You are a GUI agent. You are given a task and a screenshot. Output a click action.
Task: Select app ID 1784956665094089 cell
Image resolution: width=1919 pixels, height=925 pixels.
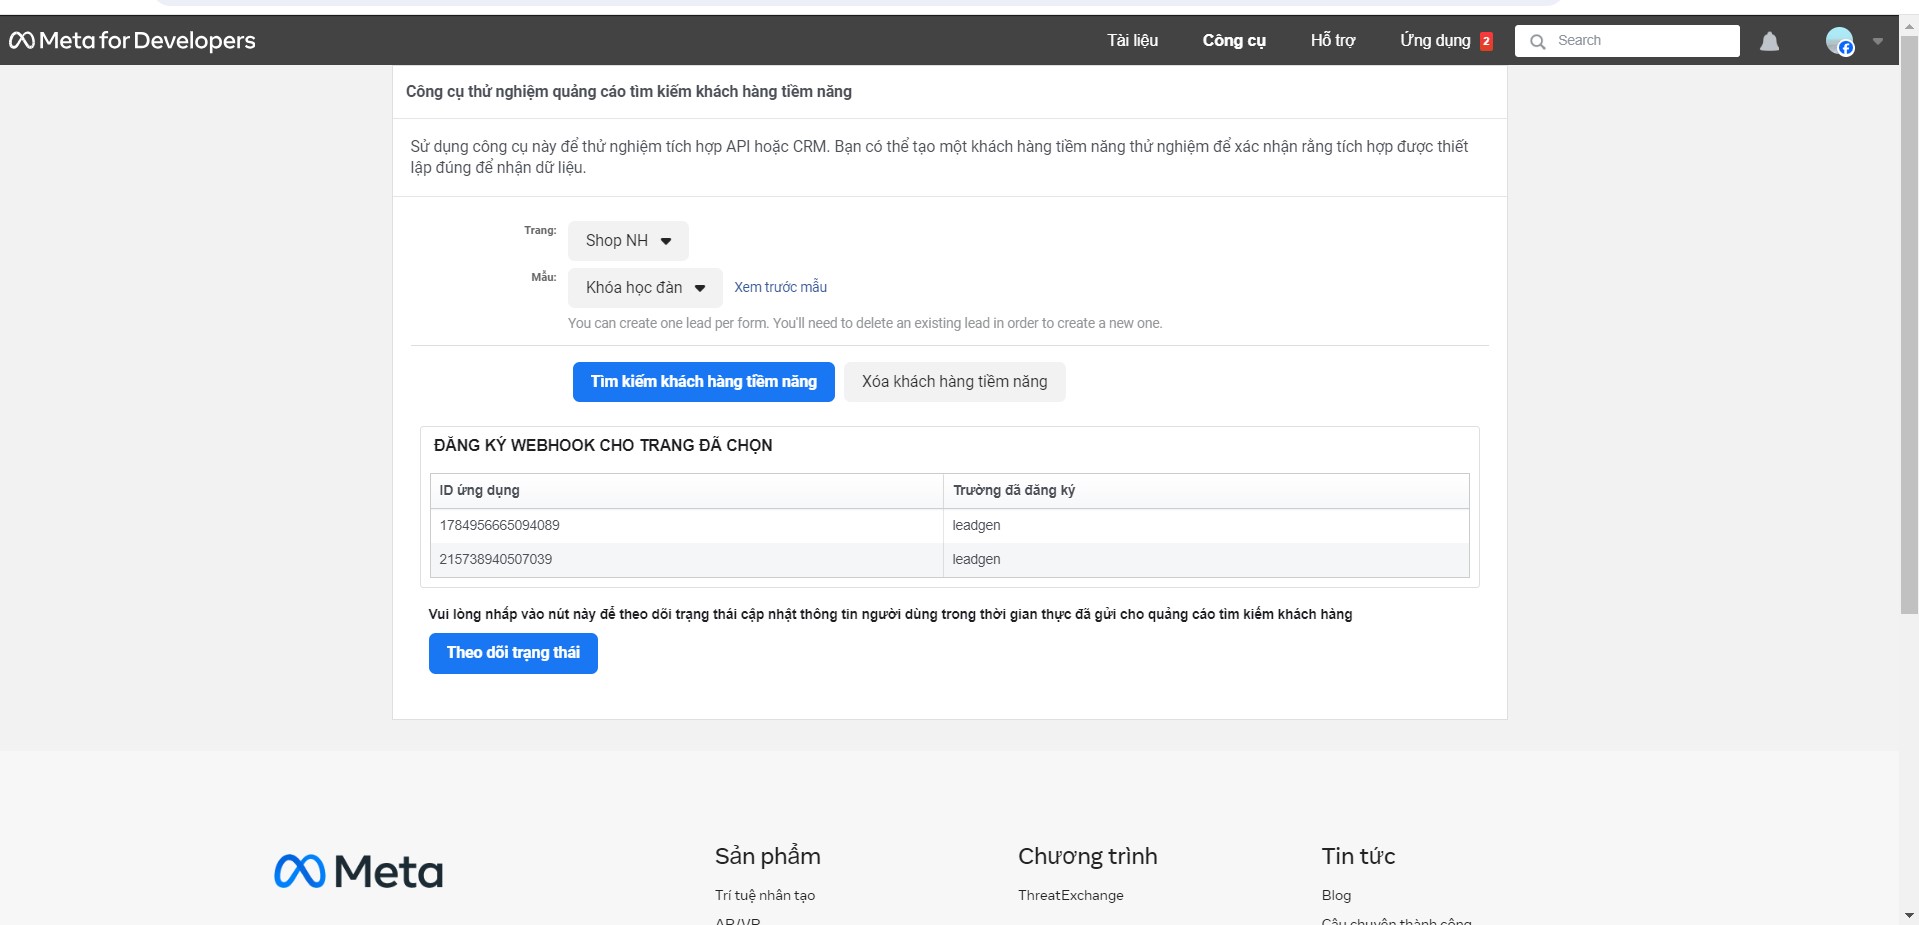[x=686, y=525]
